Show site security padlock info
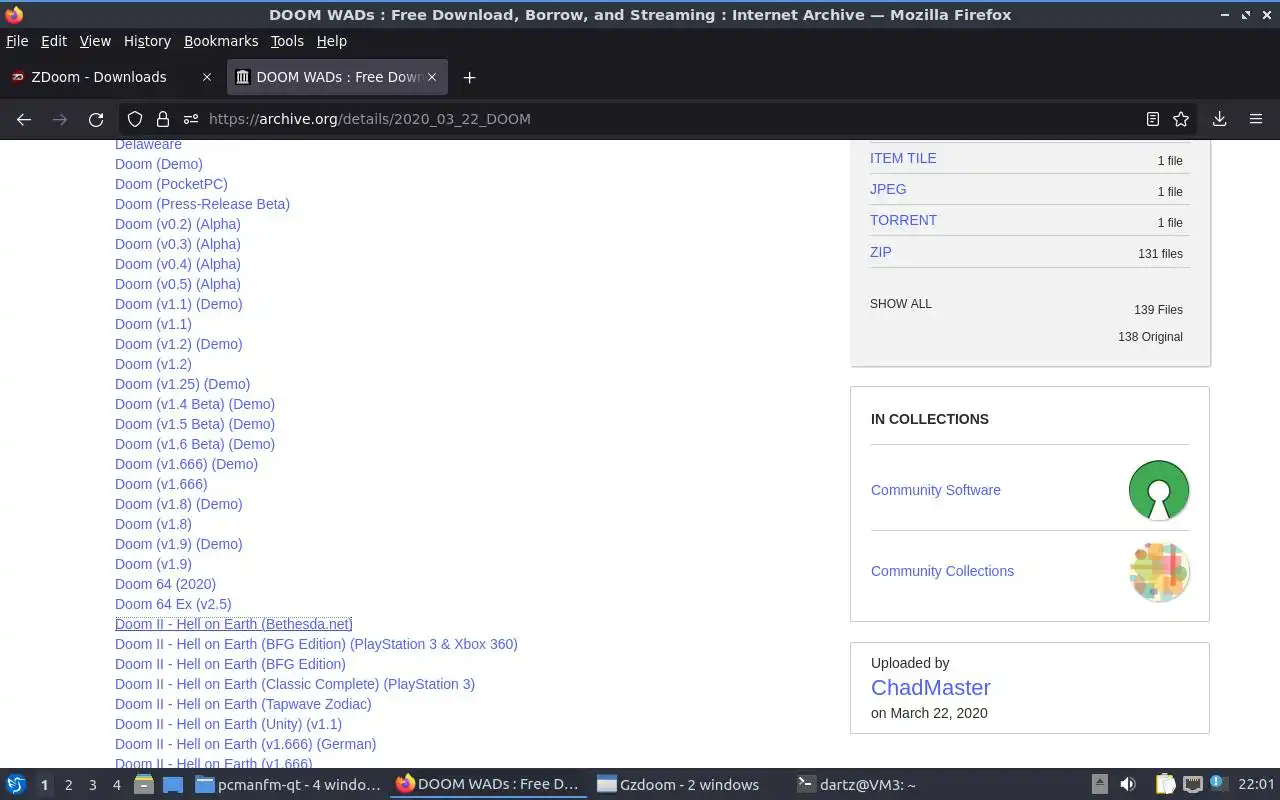 pos(163,119)
